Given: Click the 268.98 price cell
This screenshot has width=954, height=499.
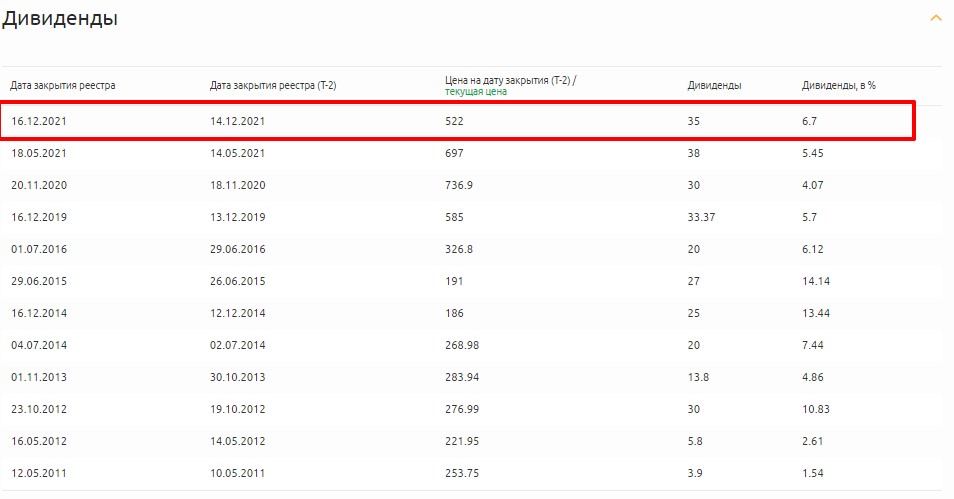Looking at the screenshot, I should [x=462, y=345].
